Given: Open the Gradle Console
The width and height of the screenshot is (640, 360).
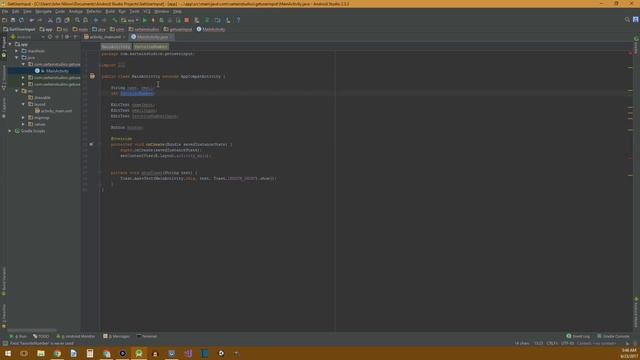Looking at the screenshot, I should (613, 336).
